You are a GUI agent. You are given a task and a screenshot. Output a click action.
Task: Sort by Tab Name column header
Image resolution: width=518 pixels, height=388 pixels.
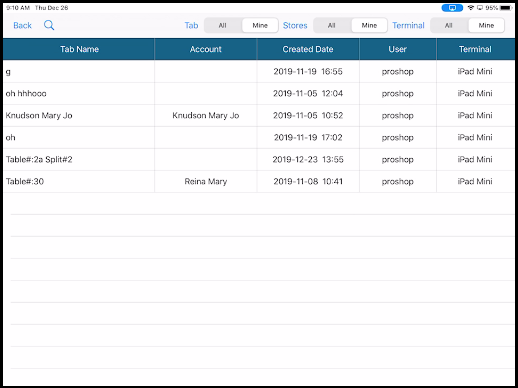79,49
